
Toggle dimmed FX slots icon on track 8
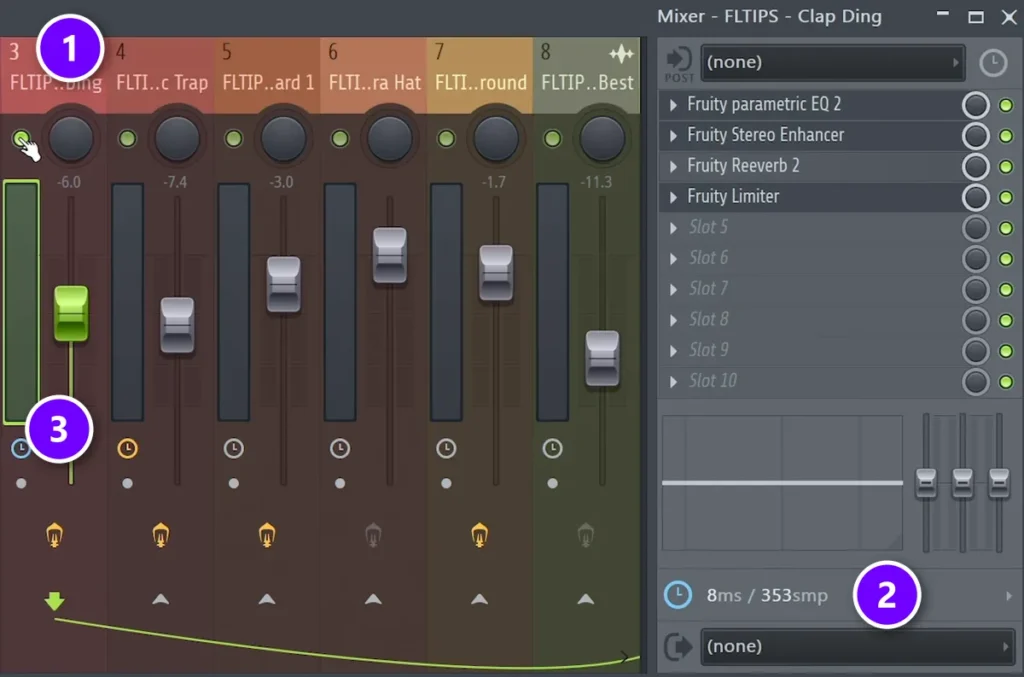pos(586,535)
